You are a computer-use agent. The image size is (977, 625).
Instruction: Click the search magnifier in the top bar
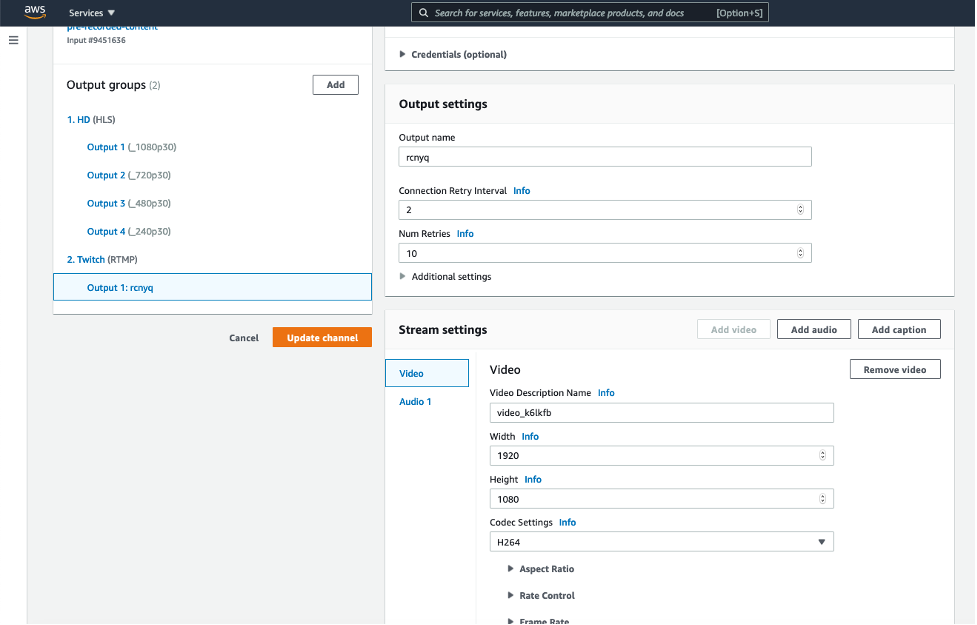[x=423, y=12]
